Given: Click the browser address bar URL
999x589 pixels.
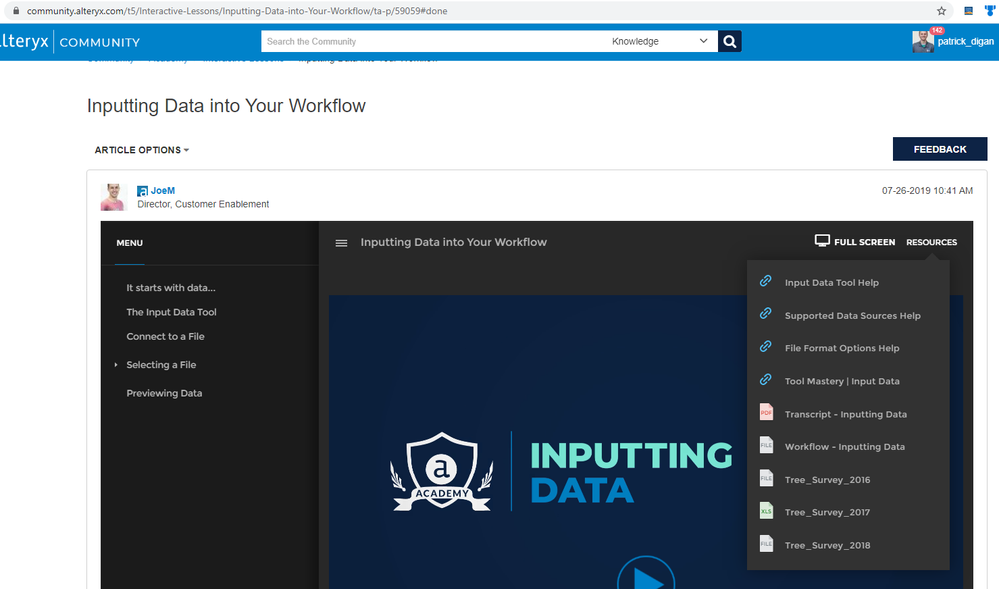Looking at the screenshot, I should (x=237, y=11).
